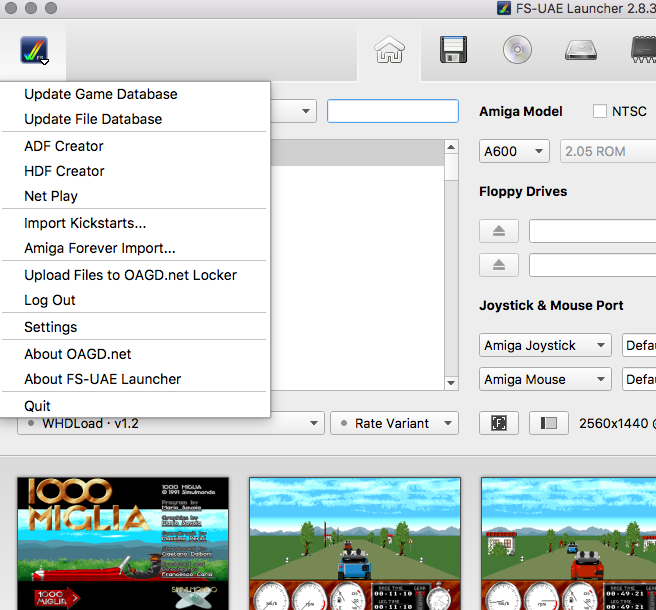Toggle the fullscreen mode button

(x=499, y=423)
